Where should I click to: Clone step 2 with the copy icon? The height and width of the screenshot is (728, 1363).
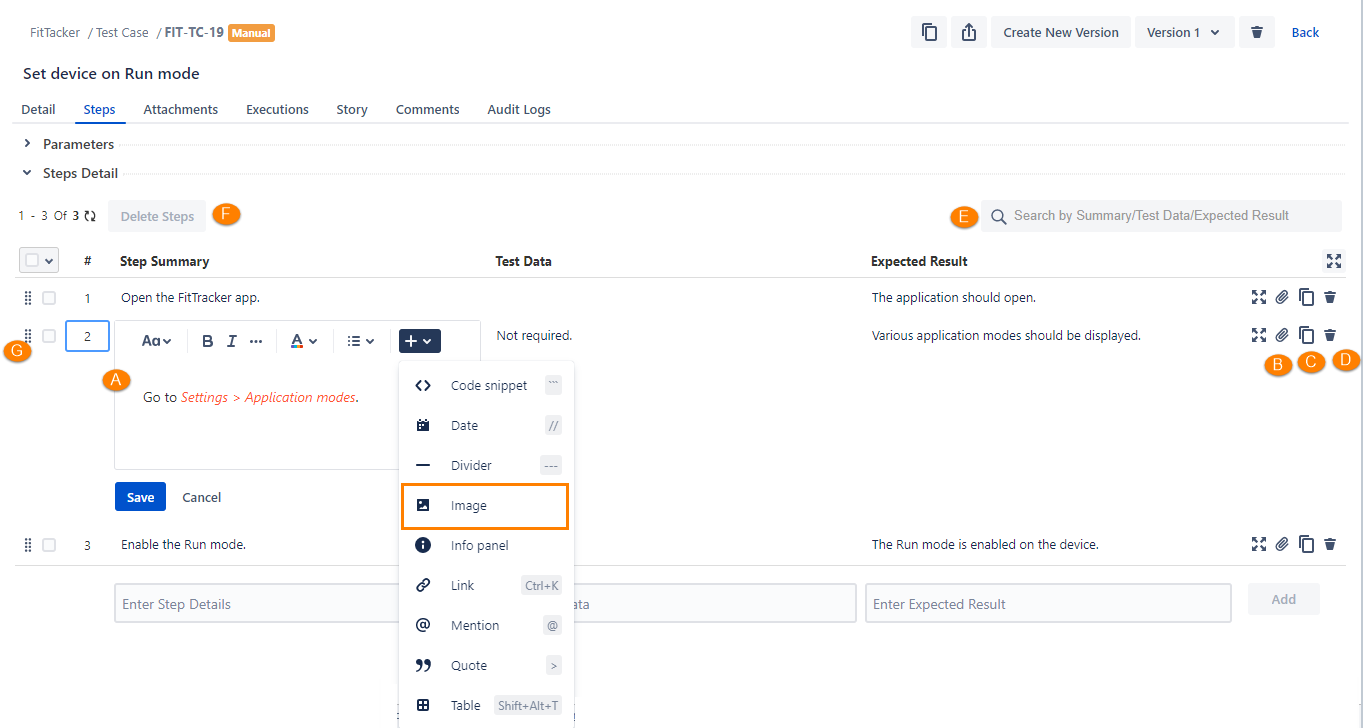pyautogui.click(x=1306, y=335)
